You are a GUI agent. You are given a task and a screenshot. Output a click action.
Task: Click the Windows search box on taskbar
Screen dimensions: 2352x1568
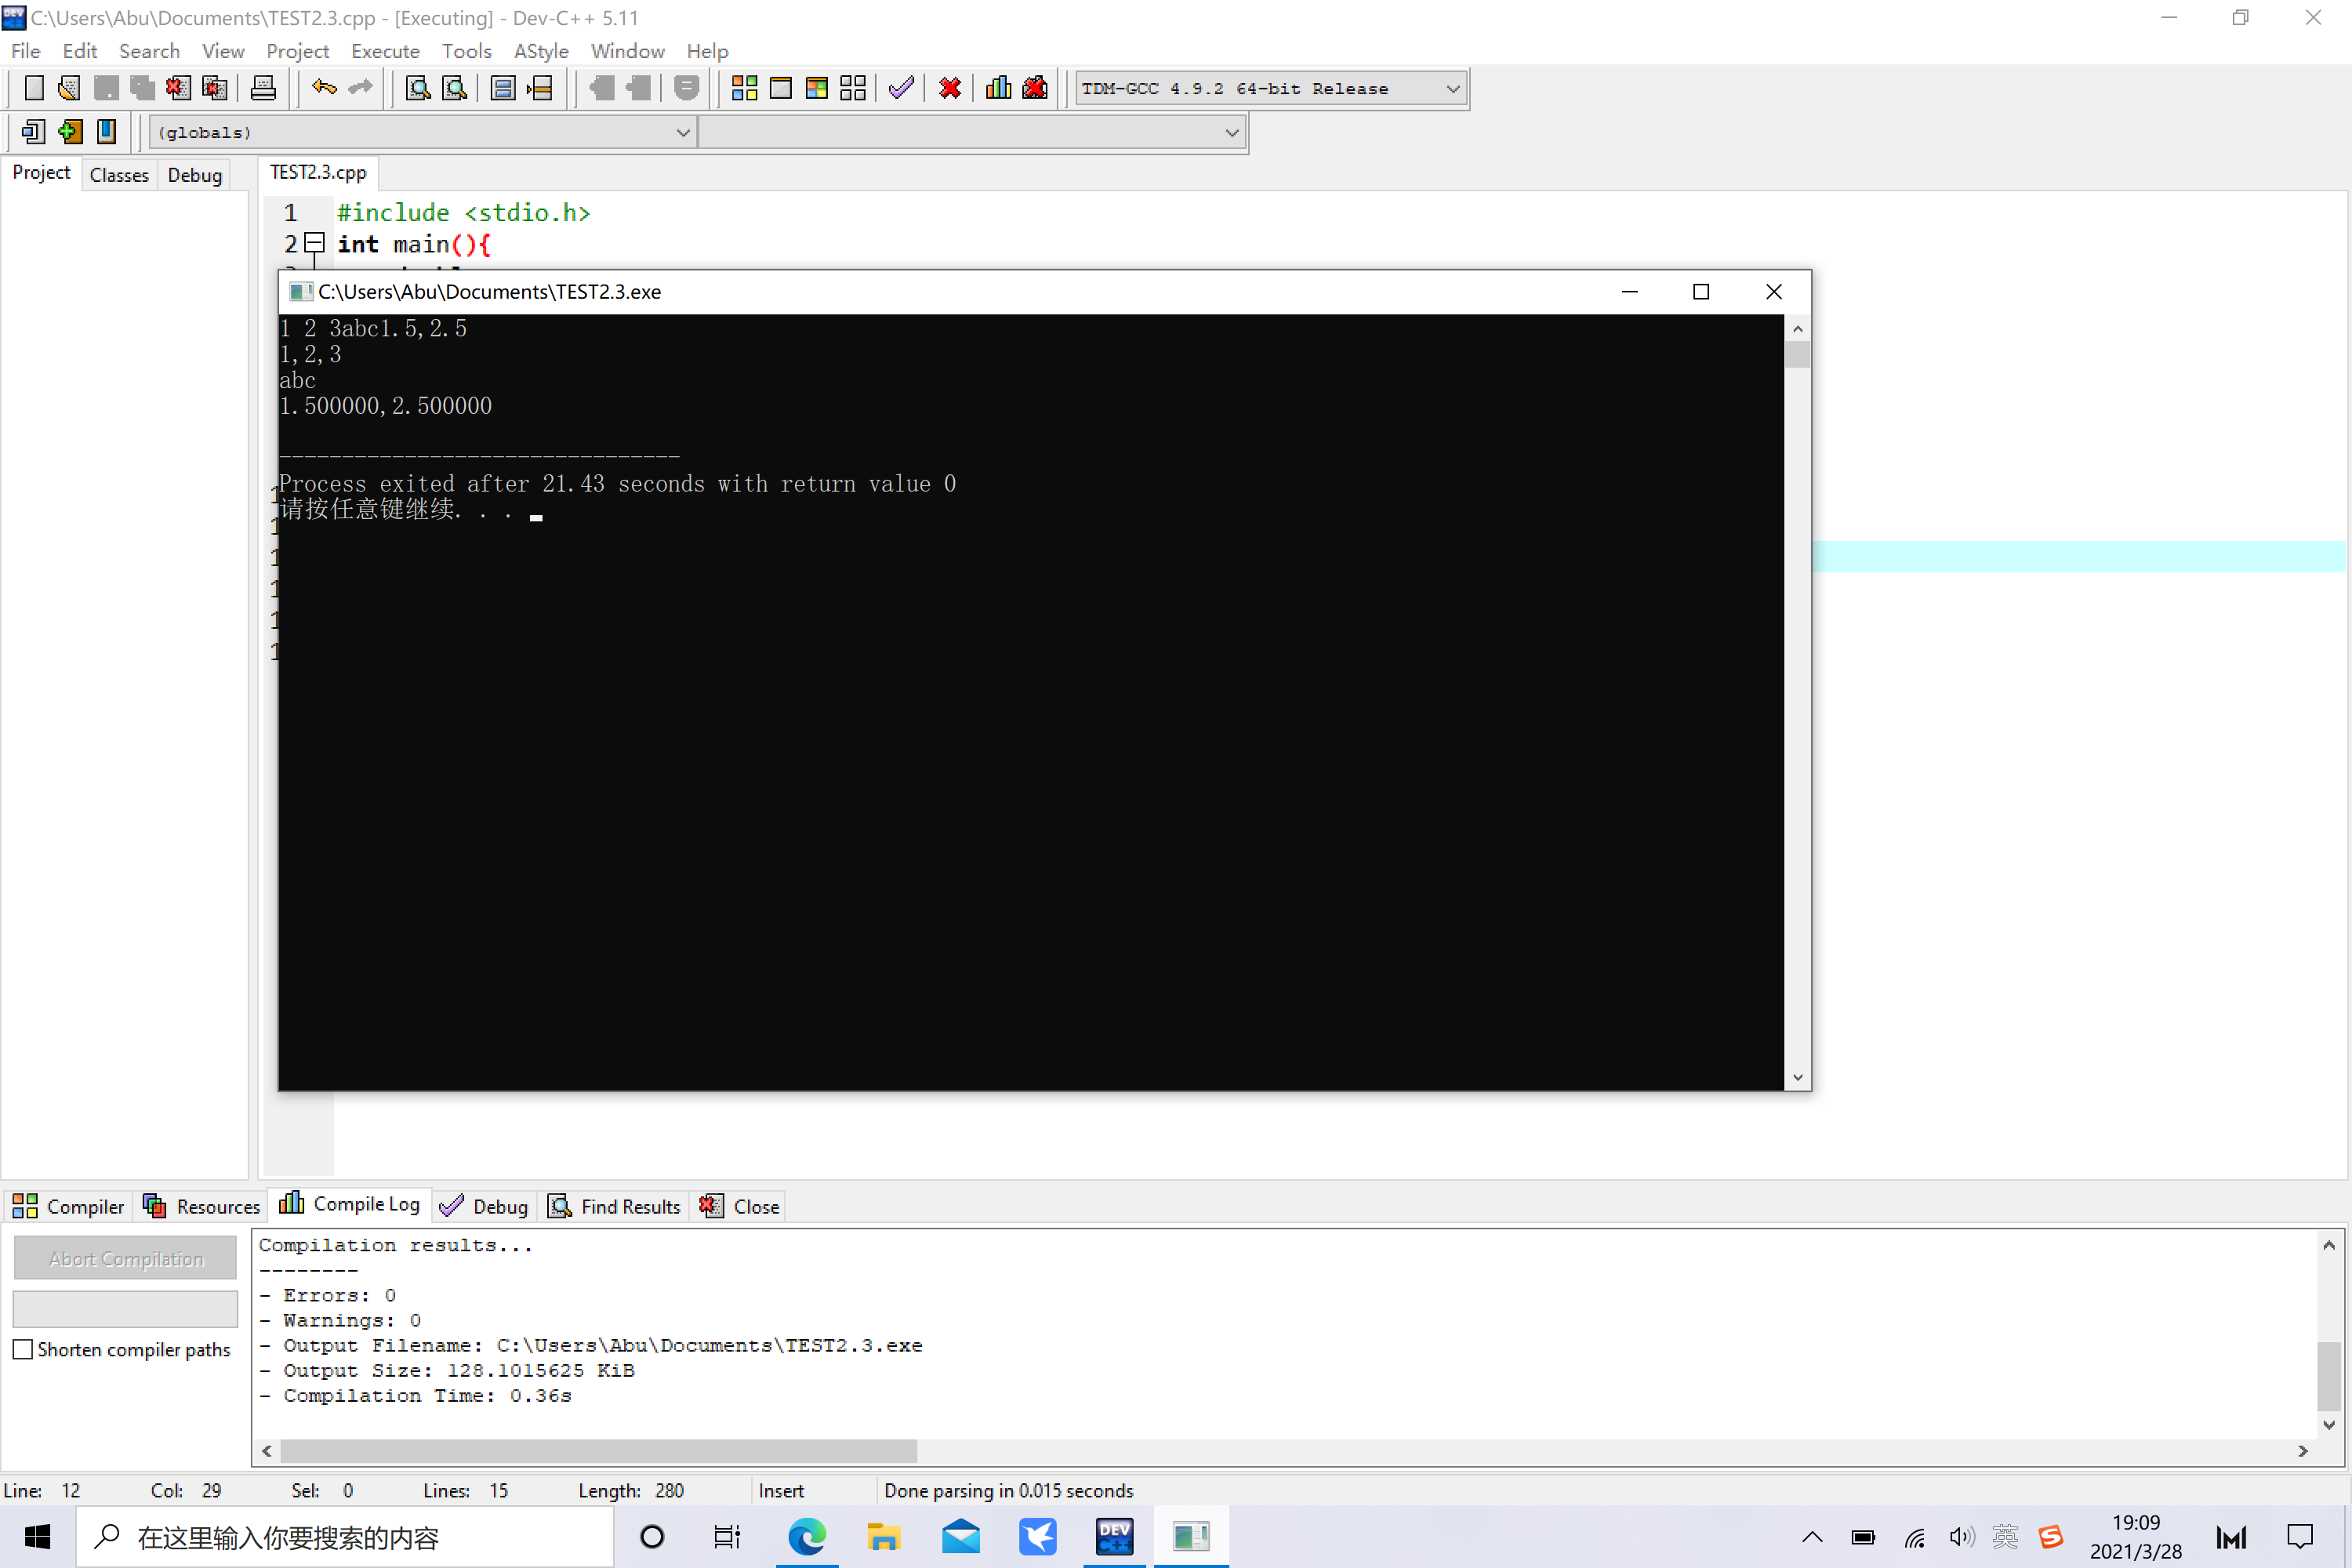pos(345,1537)
